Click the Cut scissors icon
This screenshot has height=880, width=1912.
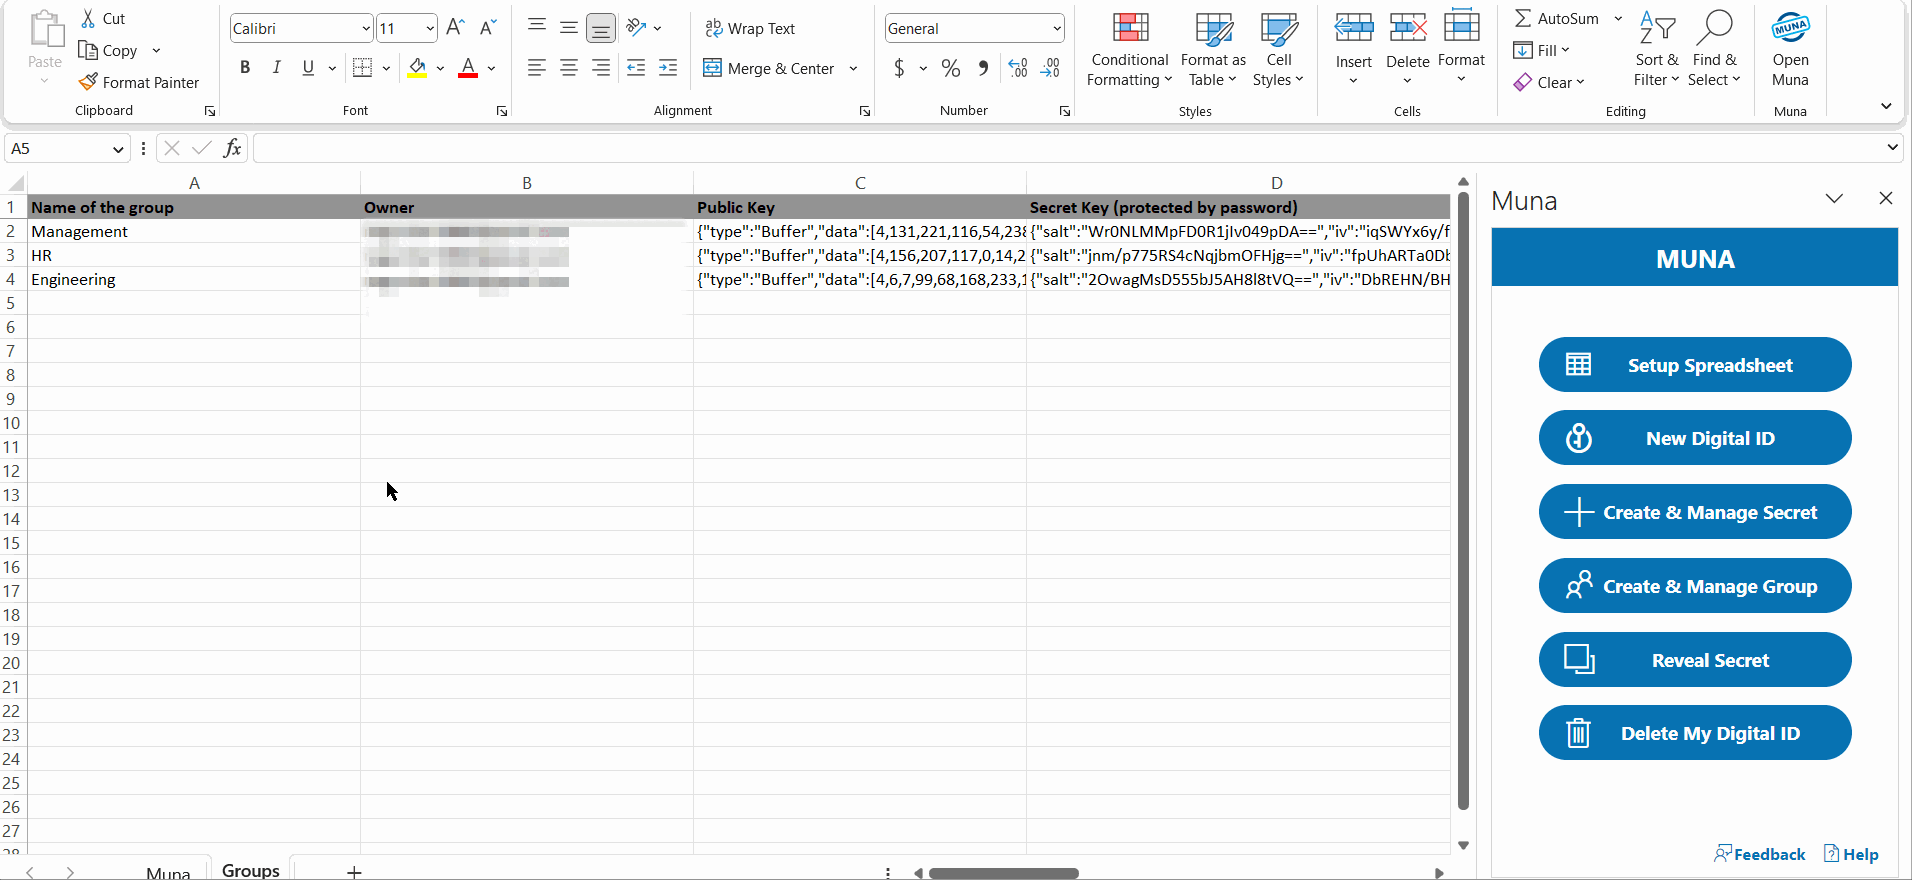click(88, 18)
